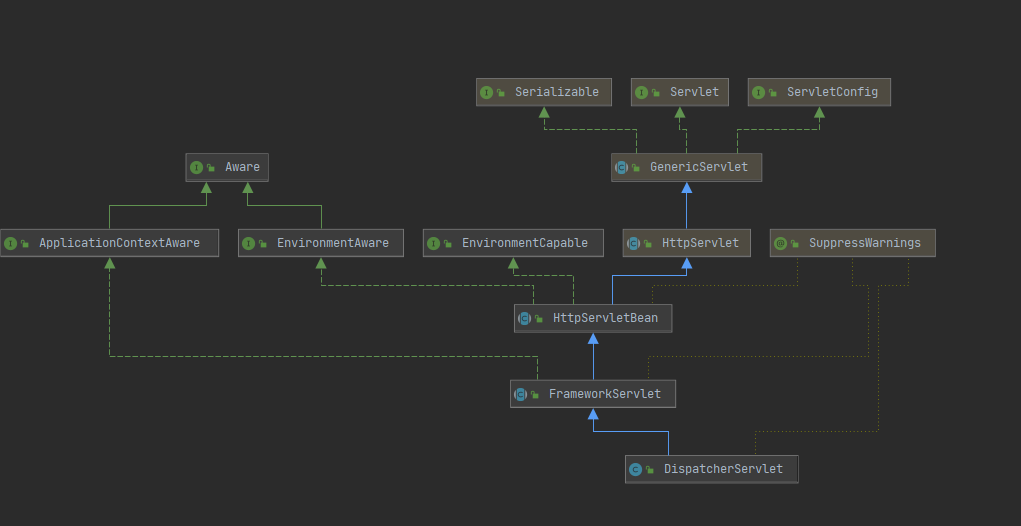The image size is (1021, 526).
Task: Select the EnvironmentAware node label
Action: [x=332, y=243]
